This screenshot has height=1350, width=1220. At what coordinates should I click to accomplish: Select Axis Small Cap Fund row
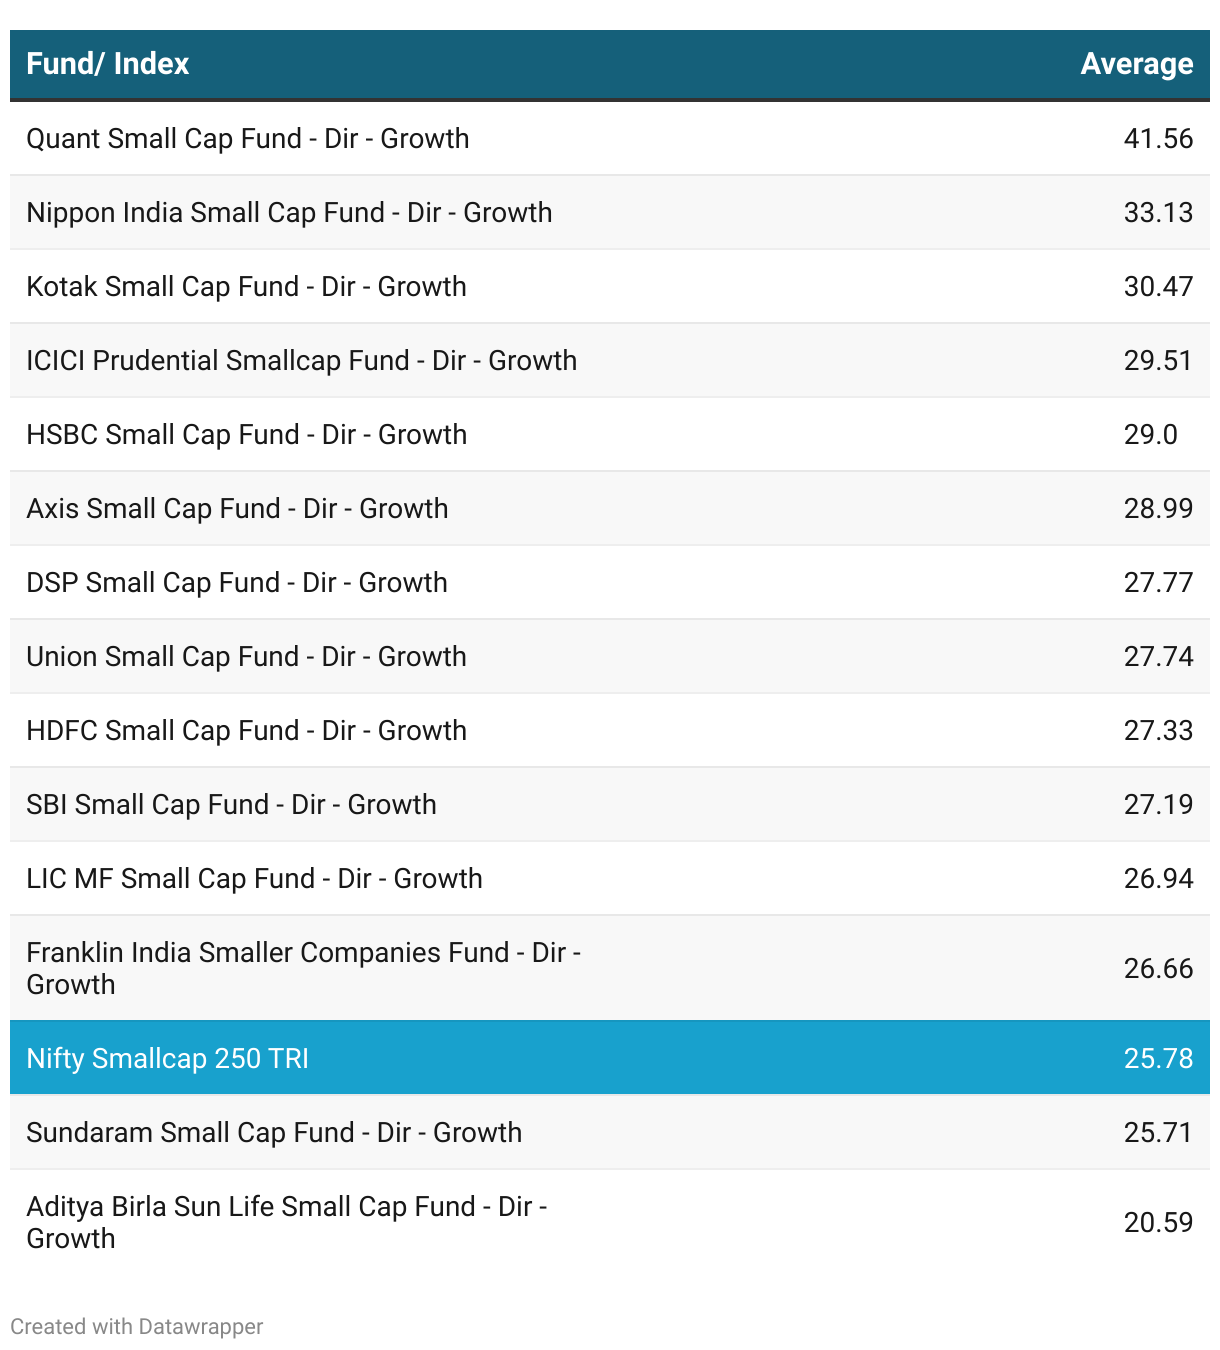[610, 509]
